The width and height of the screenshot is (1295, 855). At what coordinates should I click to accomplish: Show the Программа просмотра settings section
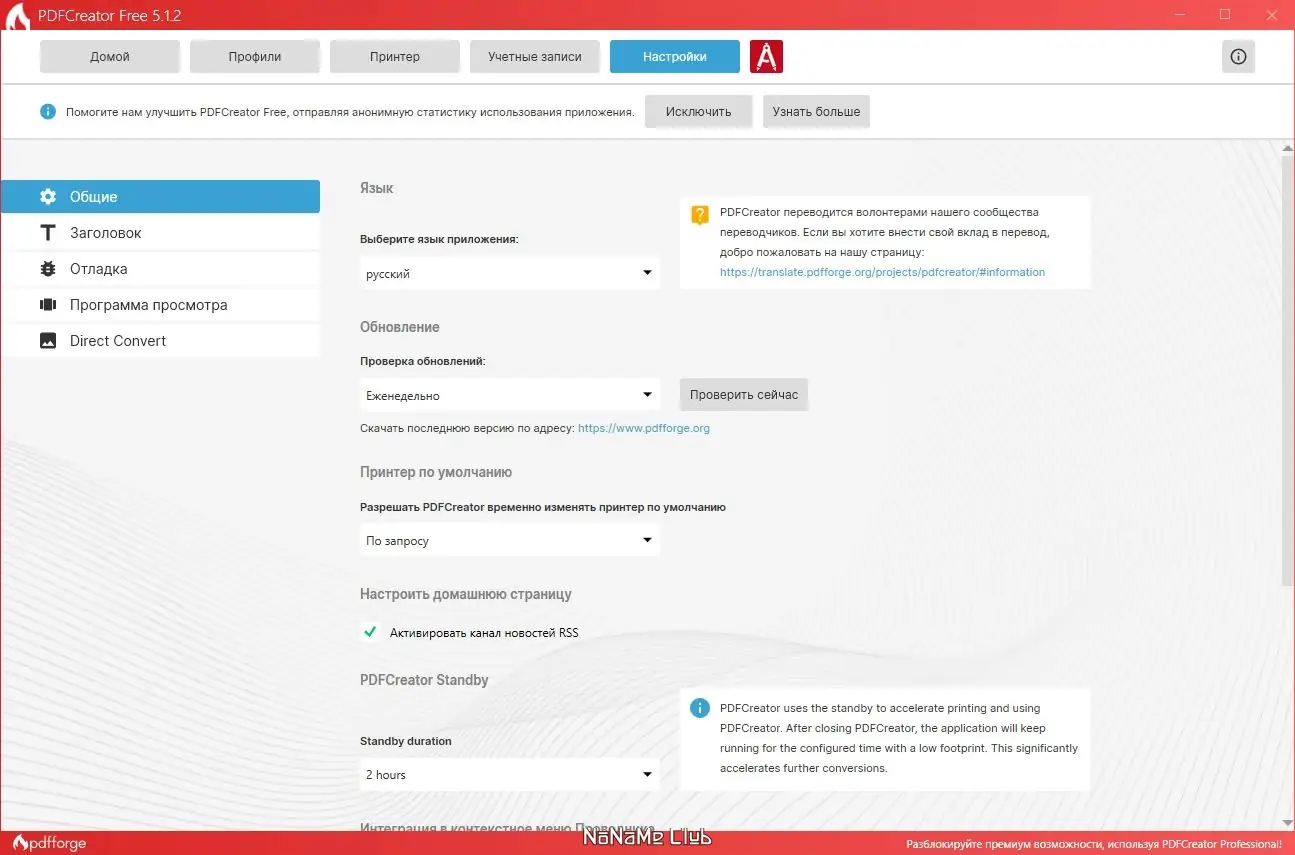click(x=160, y=304)
